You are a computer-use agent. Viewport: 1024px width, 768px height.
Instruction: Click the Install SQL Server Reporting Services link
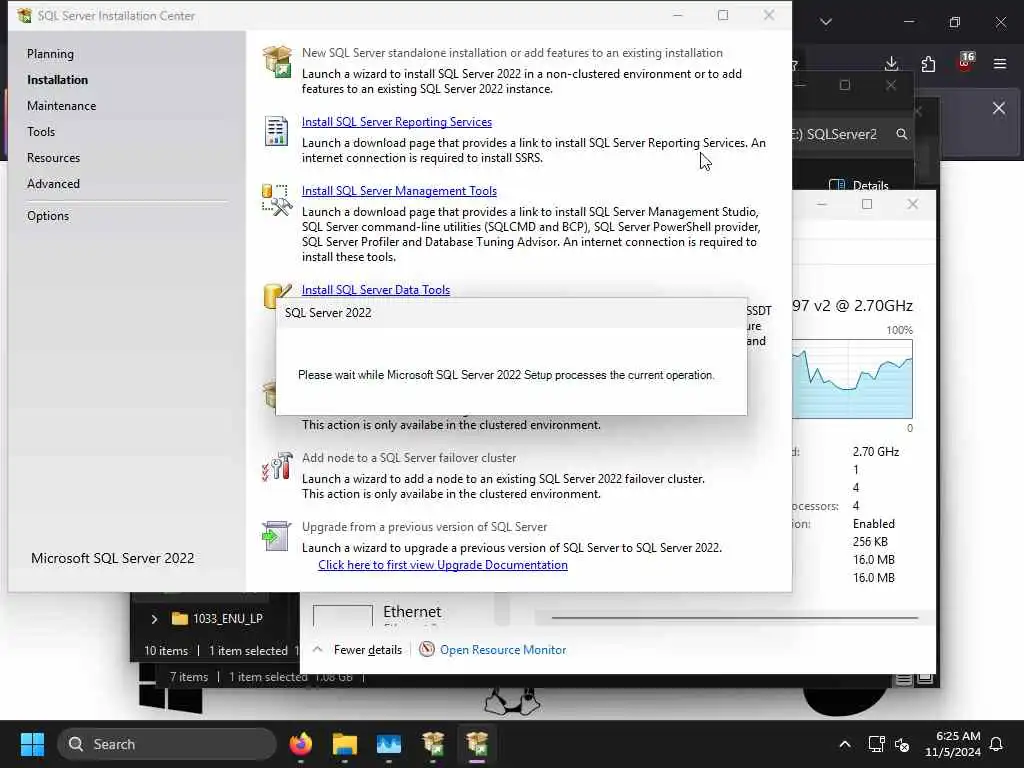(x=397, y=122)
